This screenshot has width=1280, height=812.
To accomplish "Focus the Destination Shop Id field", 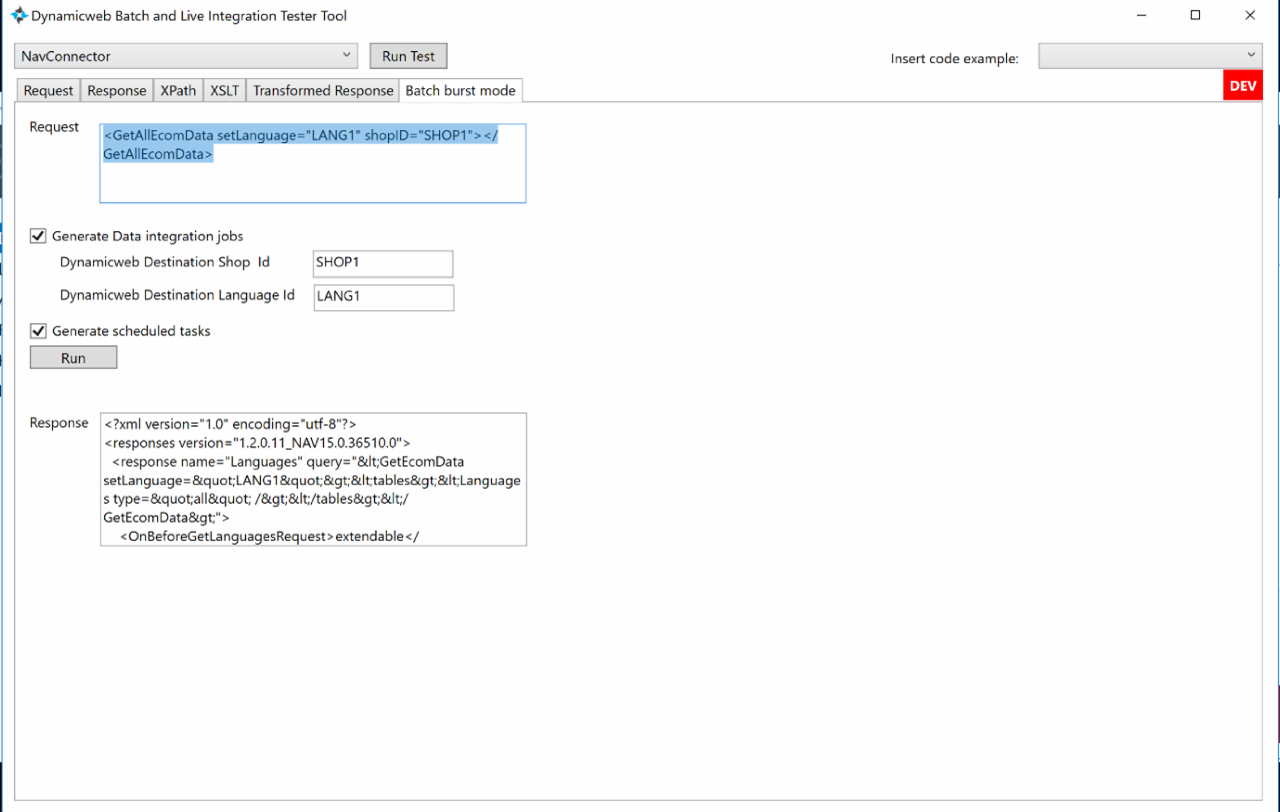I will click(x=382, y=263).
